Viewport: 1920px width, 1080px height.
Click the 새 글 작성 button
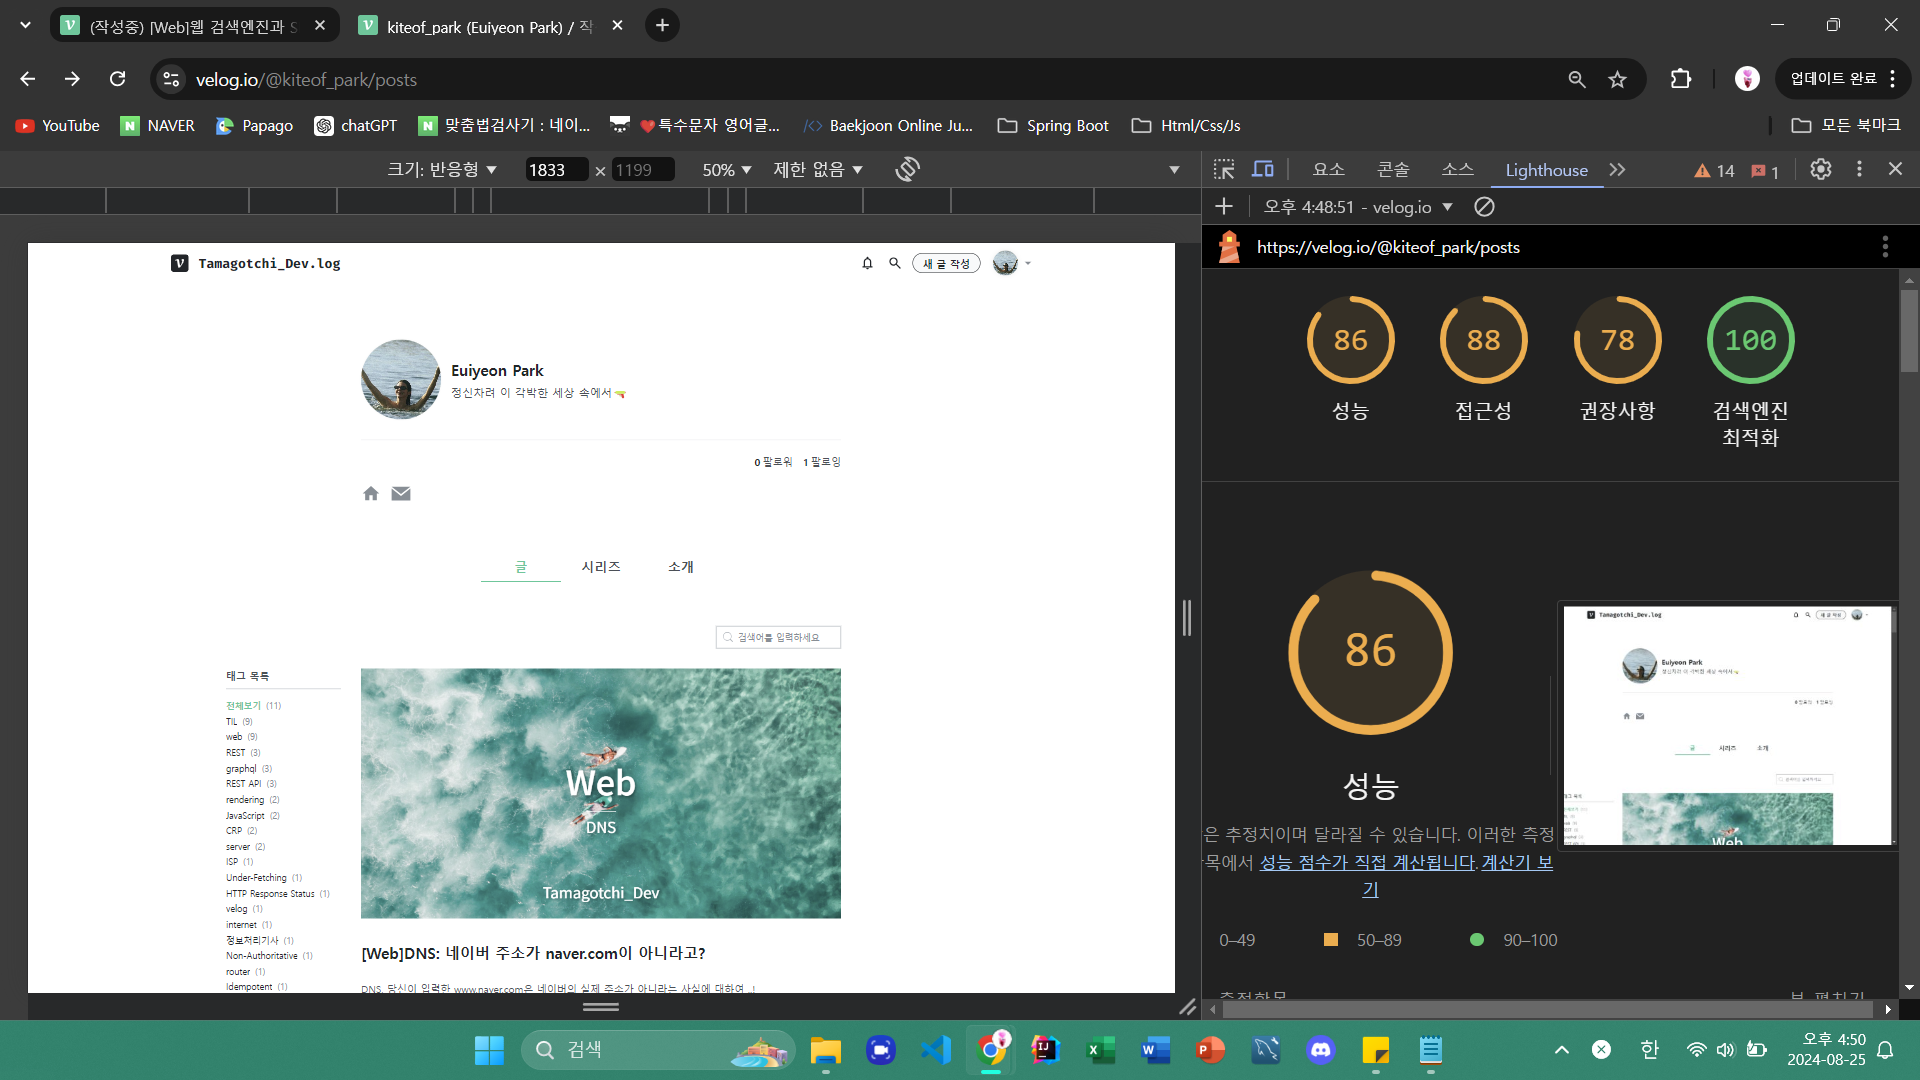point(946,264)
